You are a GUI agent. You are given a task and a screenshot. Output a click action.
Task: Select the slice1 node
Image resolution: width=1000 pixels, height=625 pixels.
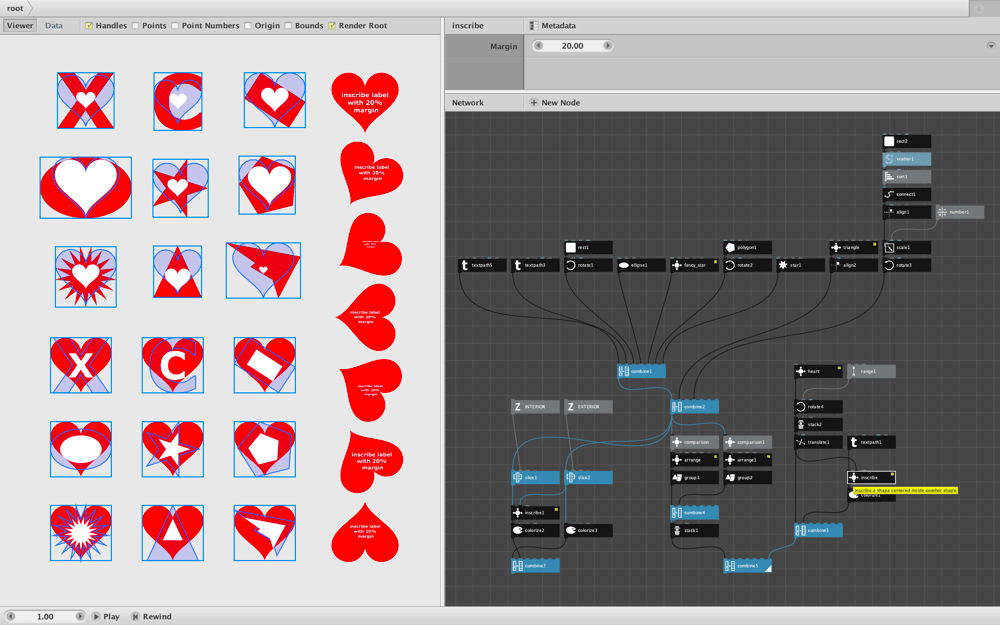pos(535,477)
